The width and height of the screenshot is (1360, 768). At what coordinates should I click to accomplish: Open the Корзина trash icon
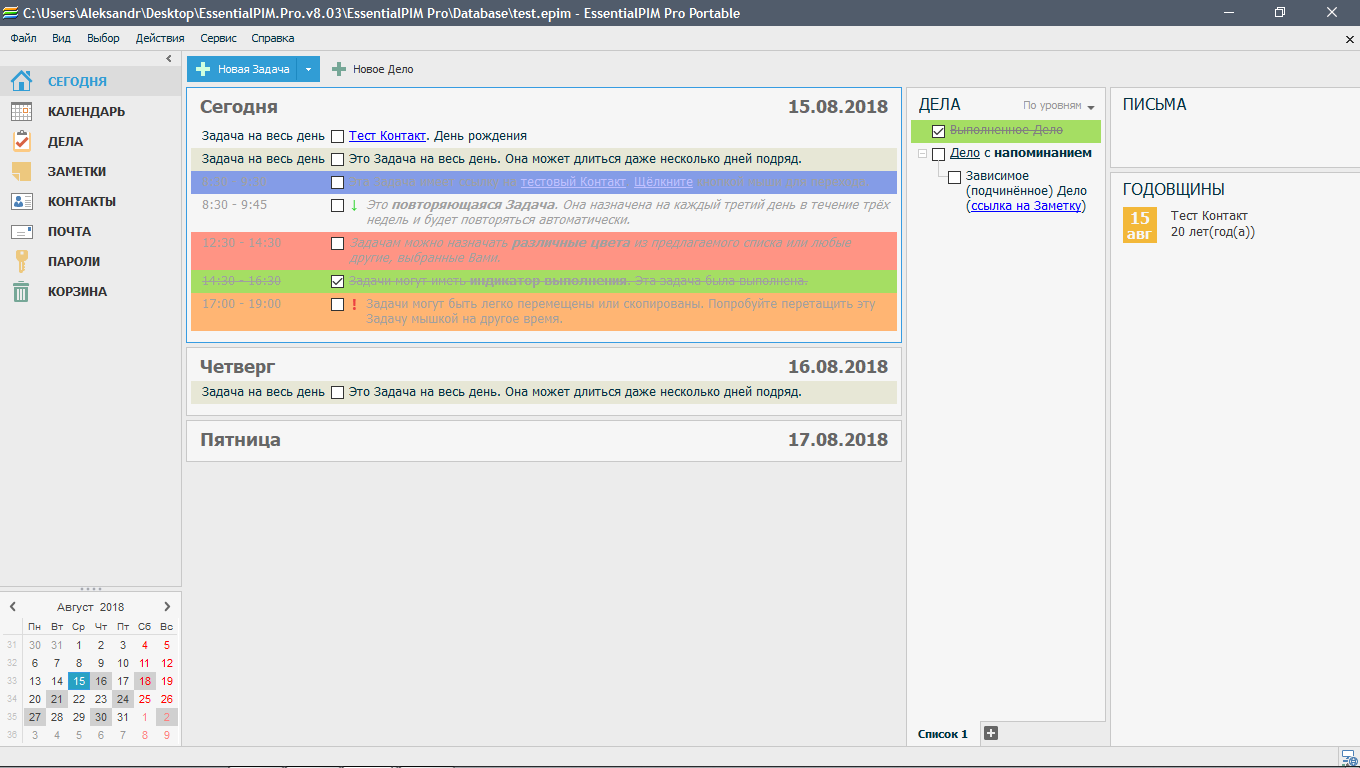pyautogui.click(x=21, y=292)
